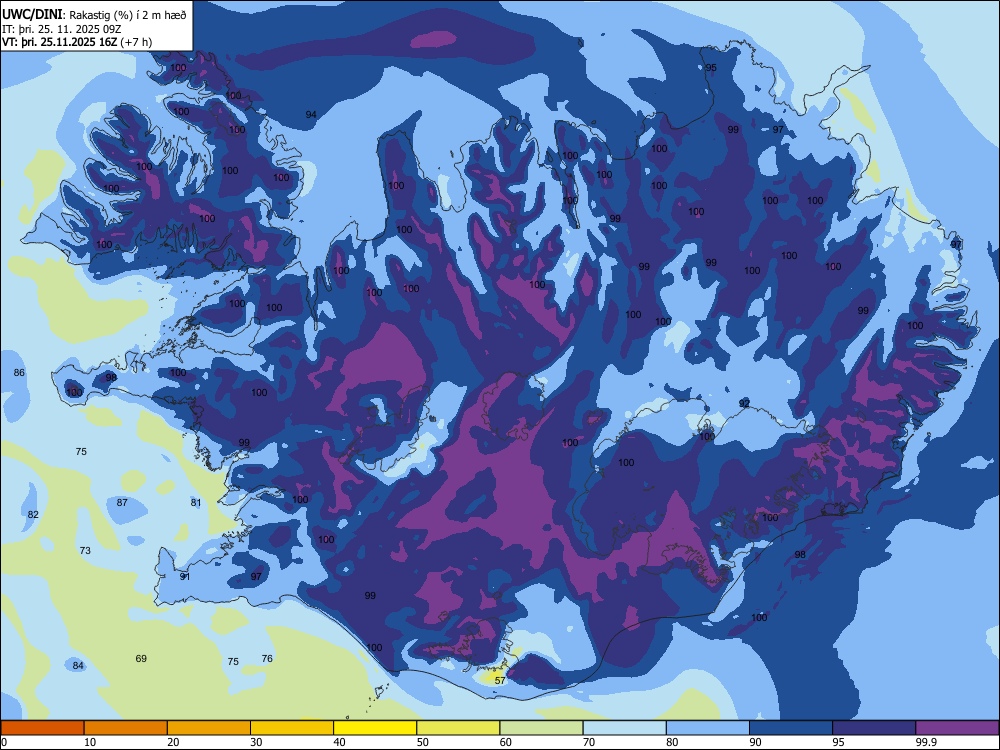Screen dimensions: 1000x750
Task: Click the dark indigo 95–99.9 legend swatch
Action: pos(874,728)
